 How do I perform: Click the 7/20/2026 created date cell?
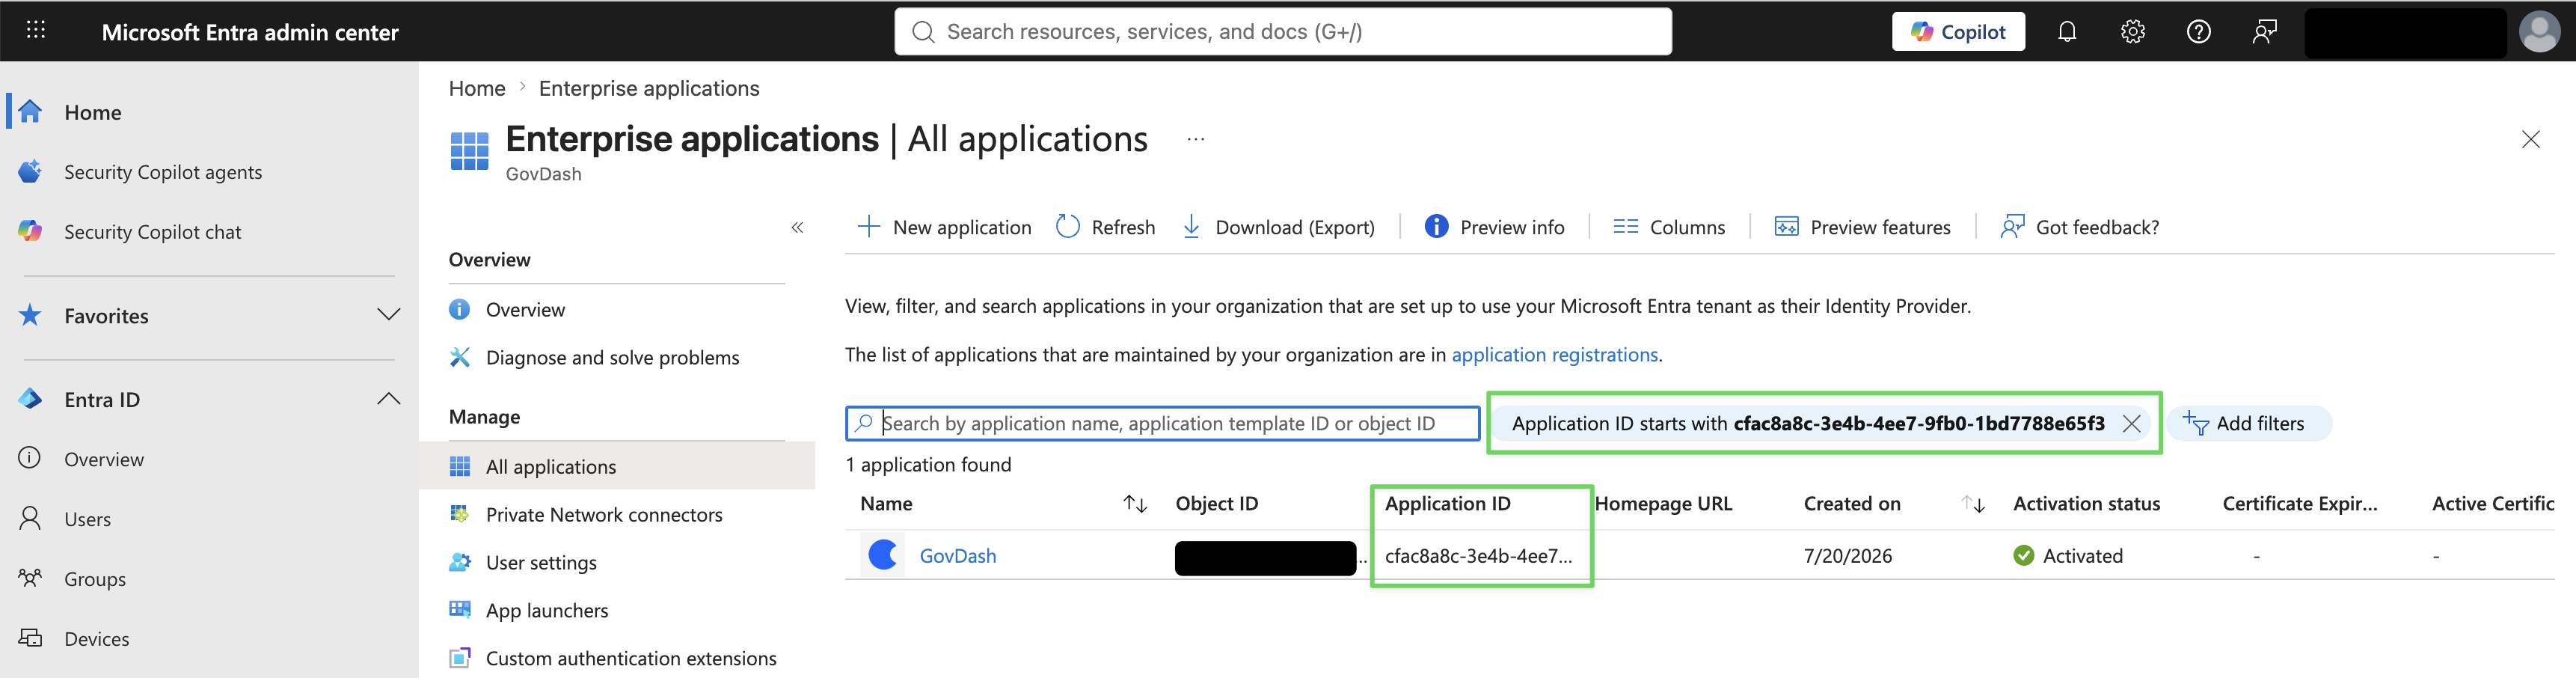pyautogui.click(x=1847, y=556)
